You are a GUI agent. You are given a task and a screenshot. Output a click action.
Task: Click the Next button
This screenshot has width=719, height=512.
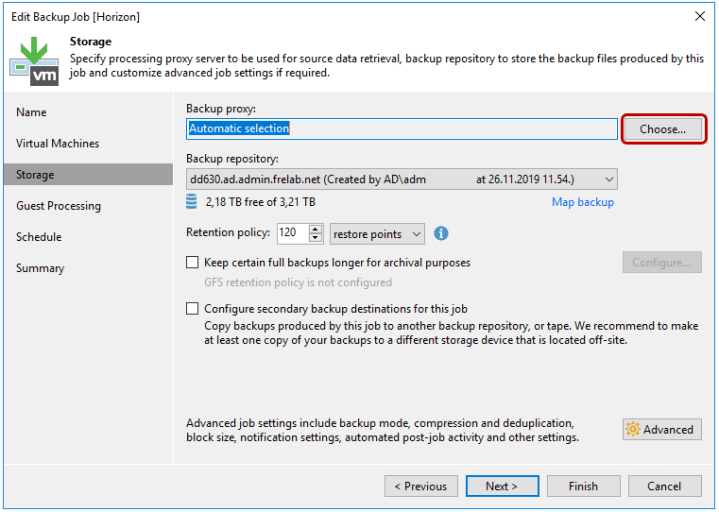click(501, 486)
